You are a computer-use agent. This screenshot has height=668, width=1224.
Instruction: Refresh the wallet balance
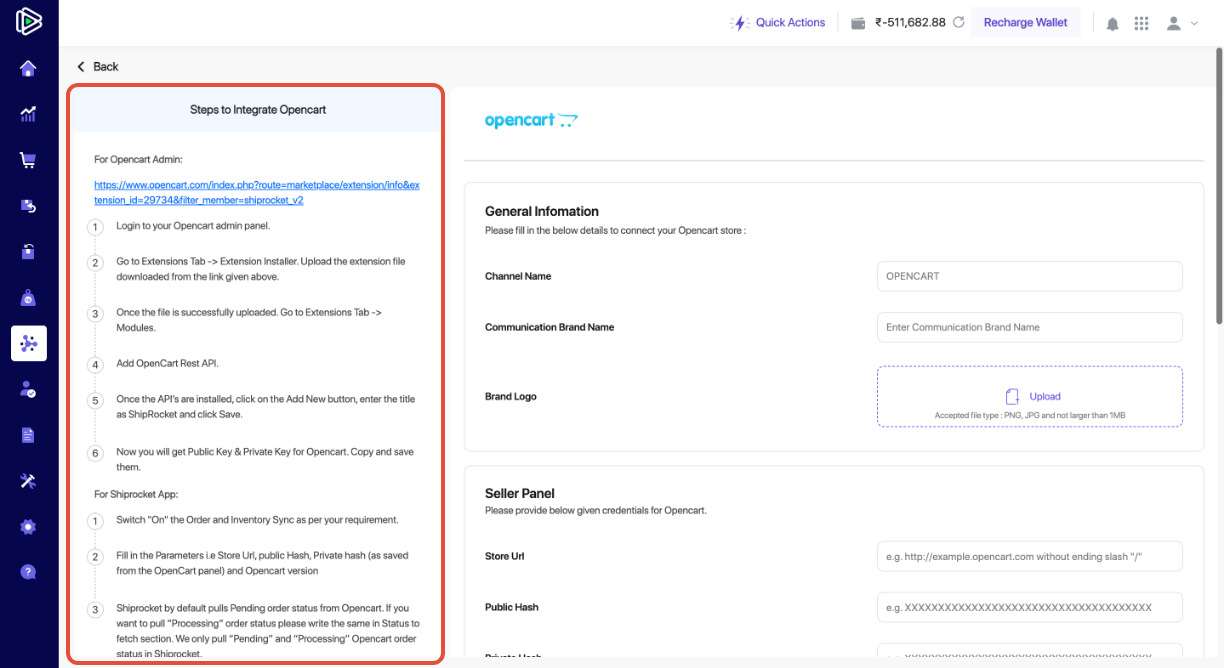(x=958, y=22)
